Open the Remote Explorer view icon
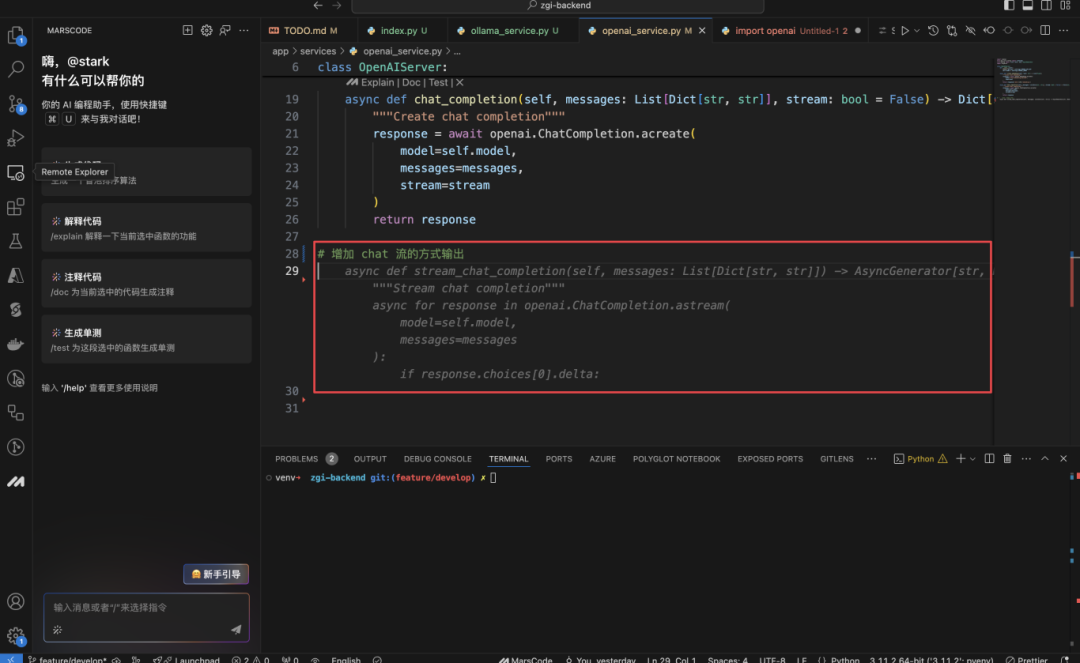The height and width of the screenshot is (663, 1080). (x=16, y=173)
